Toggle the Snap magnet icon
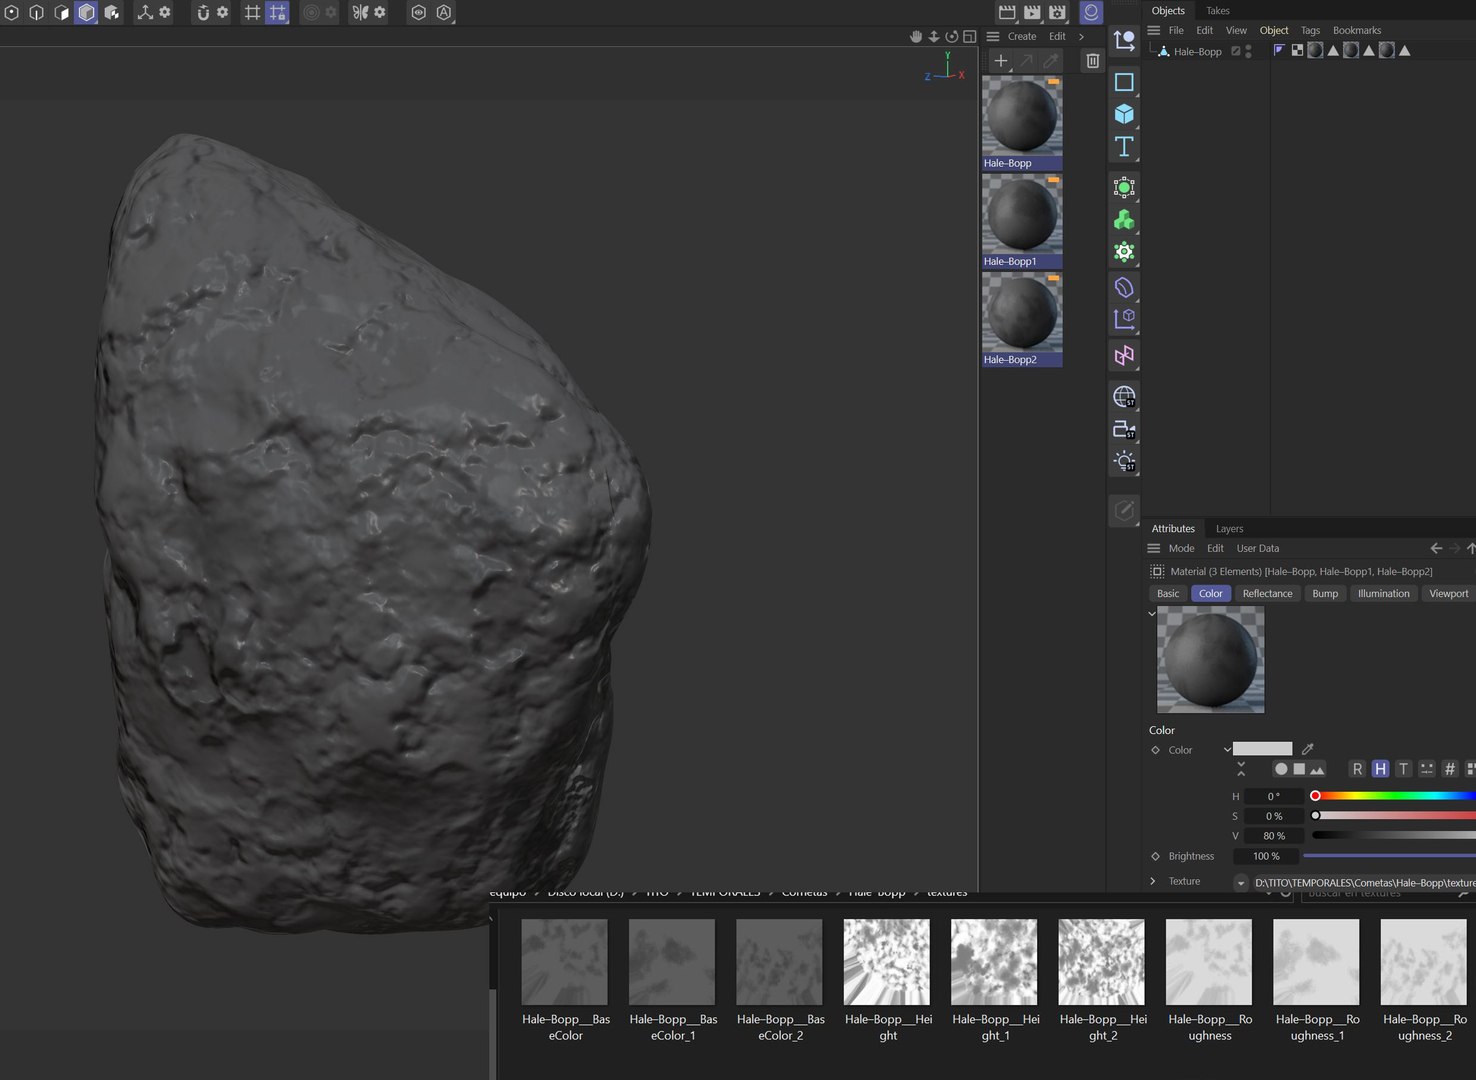Image resolution: width=1476 pixels, height=1080 pixels. [x=203, y=13]
